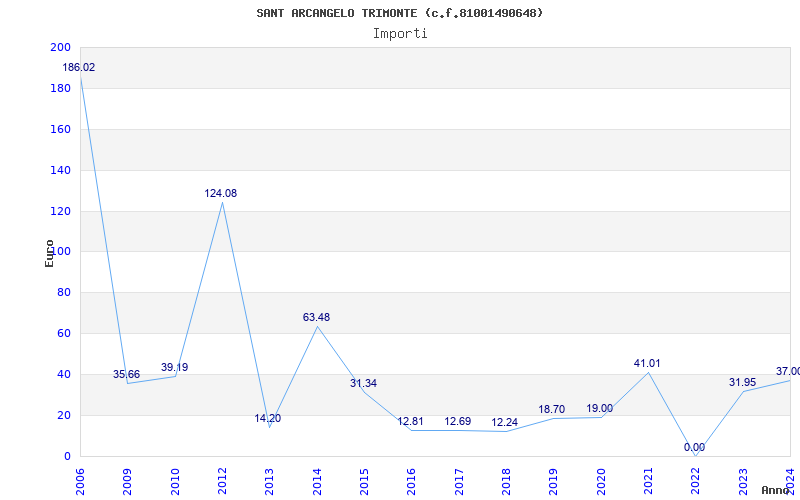Select the 2009 year tick label

128,478
